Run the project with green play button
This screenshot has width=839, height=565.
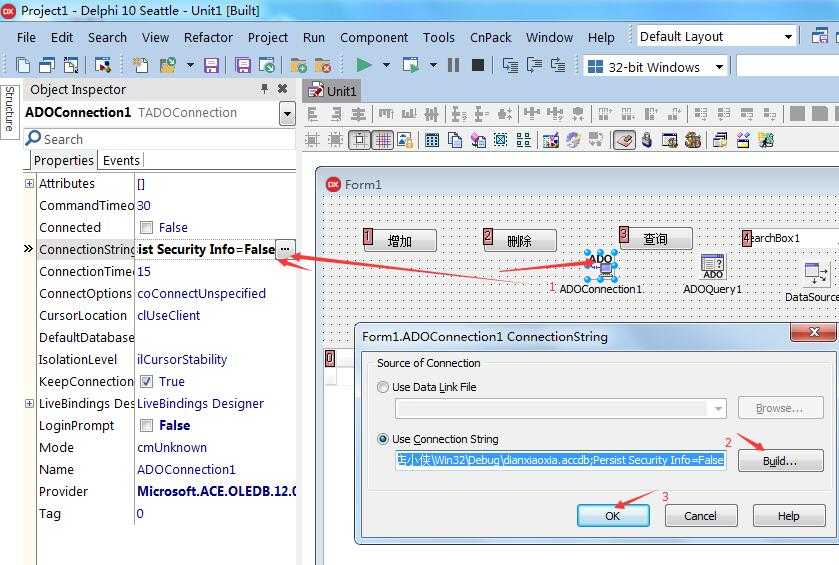364,65
